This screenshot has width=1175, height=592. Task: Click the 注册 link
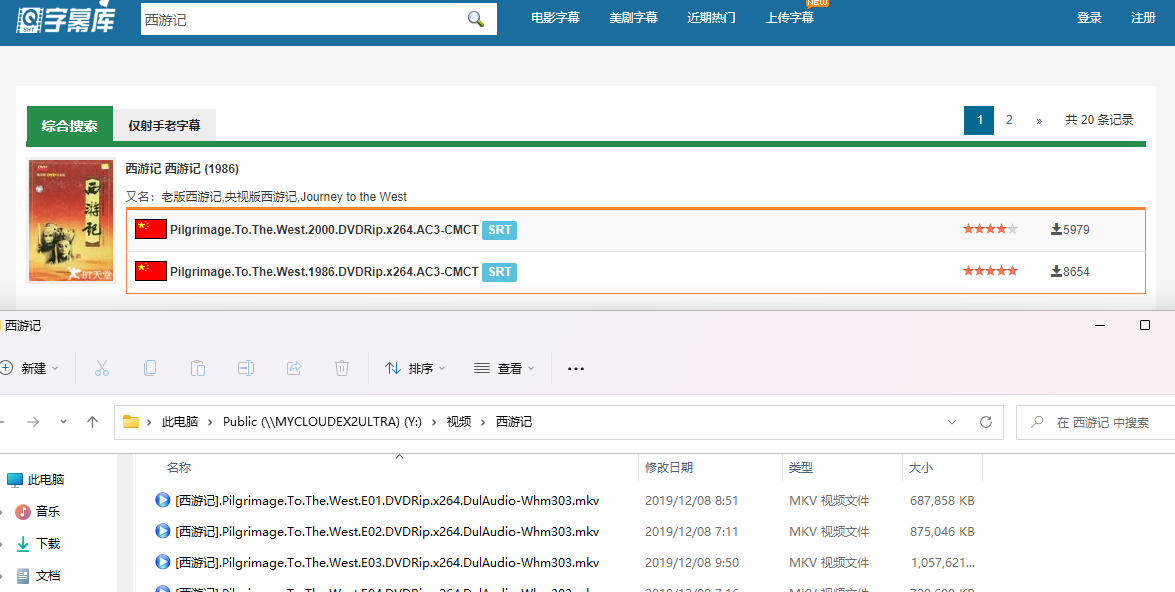(1144, 18)
